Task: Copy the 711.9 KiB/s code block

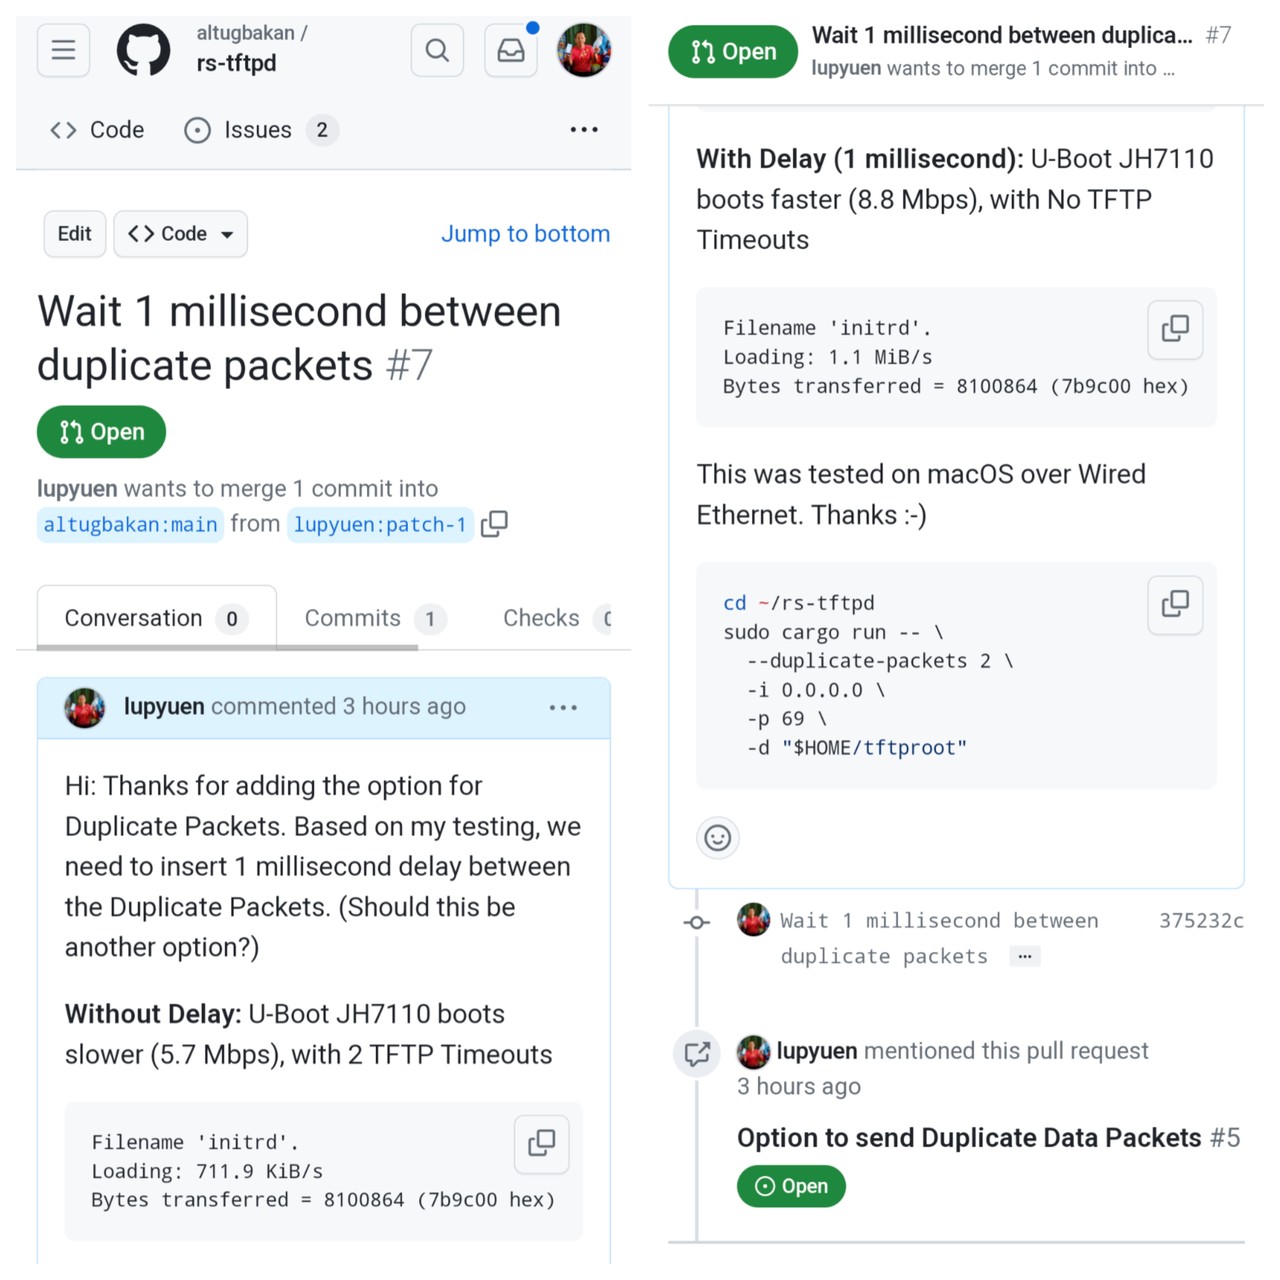Action: tap(541, 1143)
